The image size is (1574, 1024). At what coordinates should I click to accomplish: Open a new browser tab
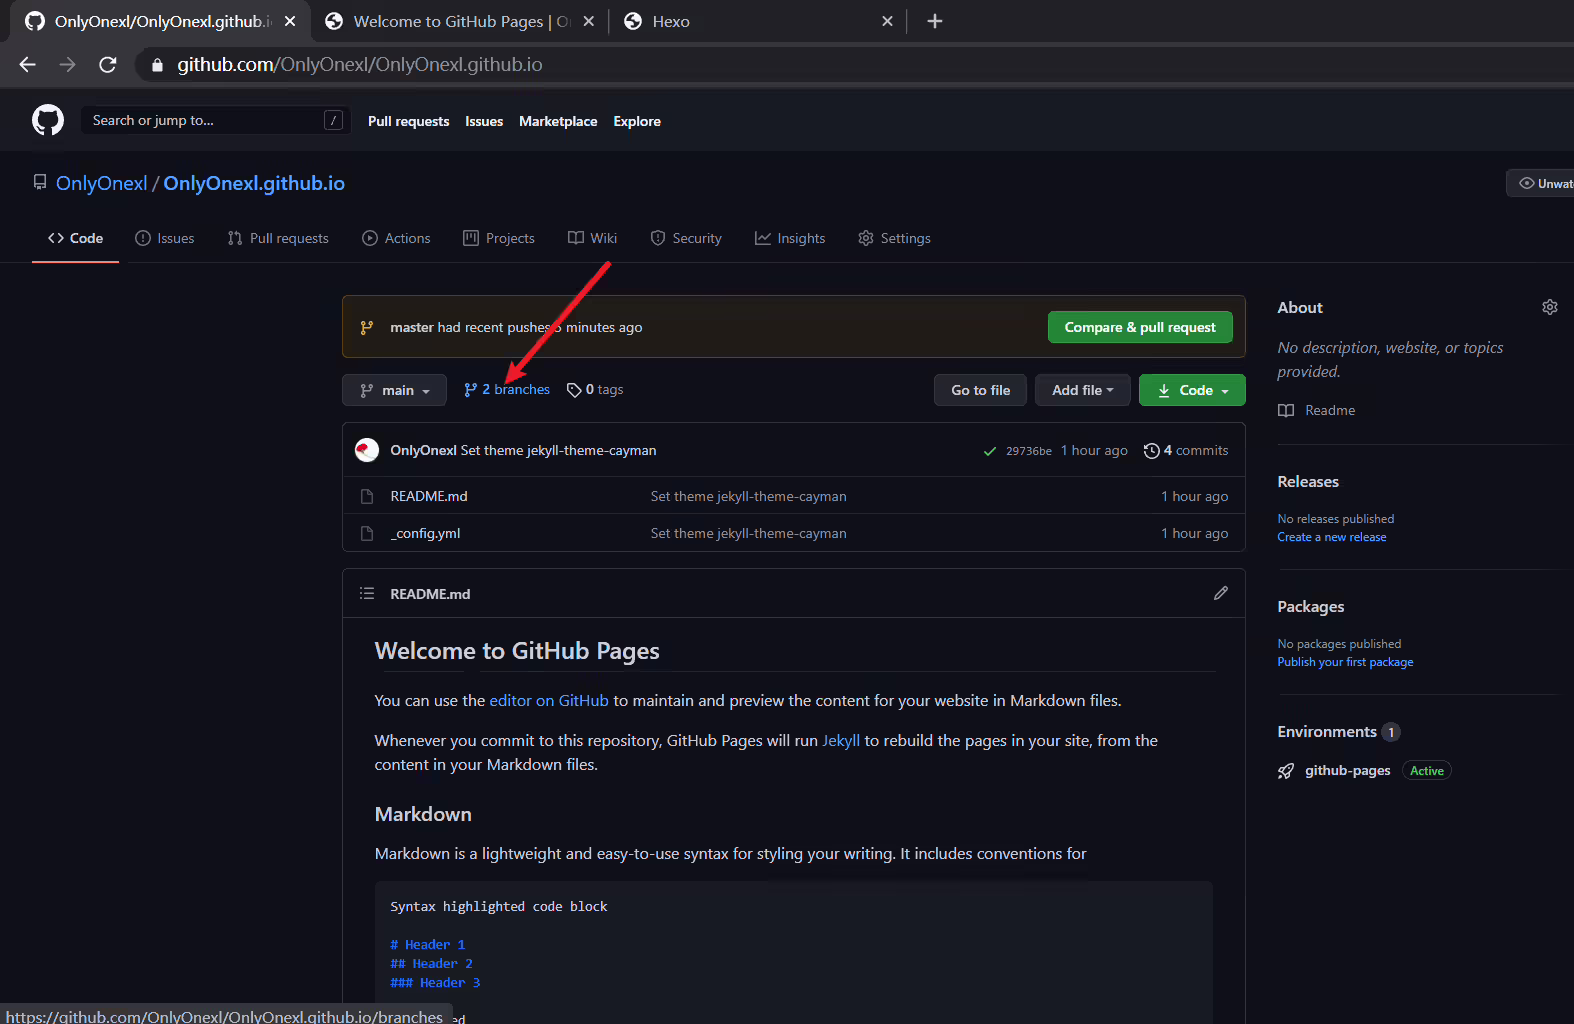click(x=935, y=21)
